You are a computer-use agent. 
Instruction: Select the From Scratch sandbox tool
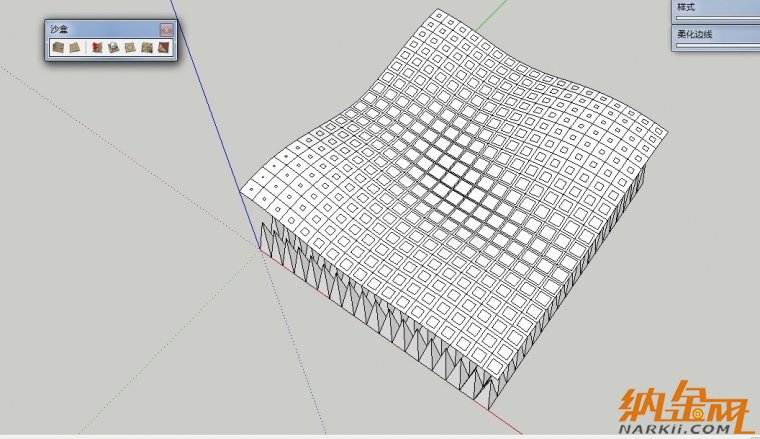pyautogui.click(x=74, y=47)
